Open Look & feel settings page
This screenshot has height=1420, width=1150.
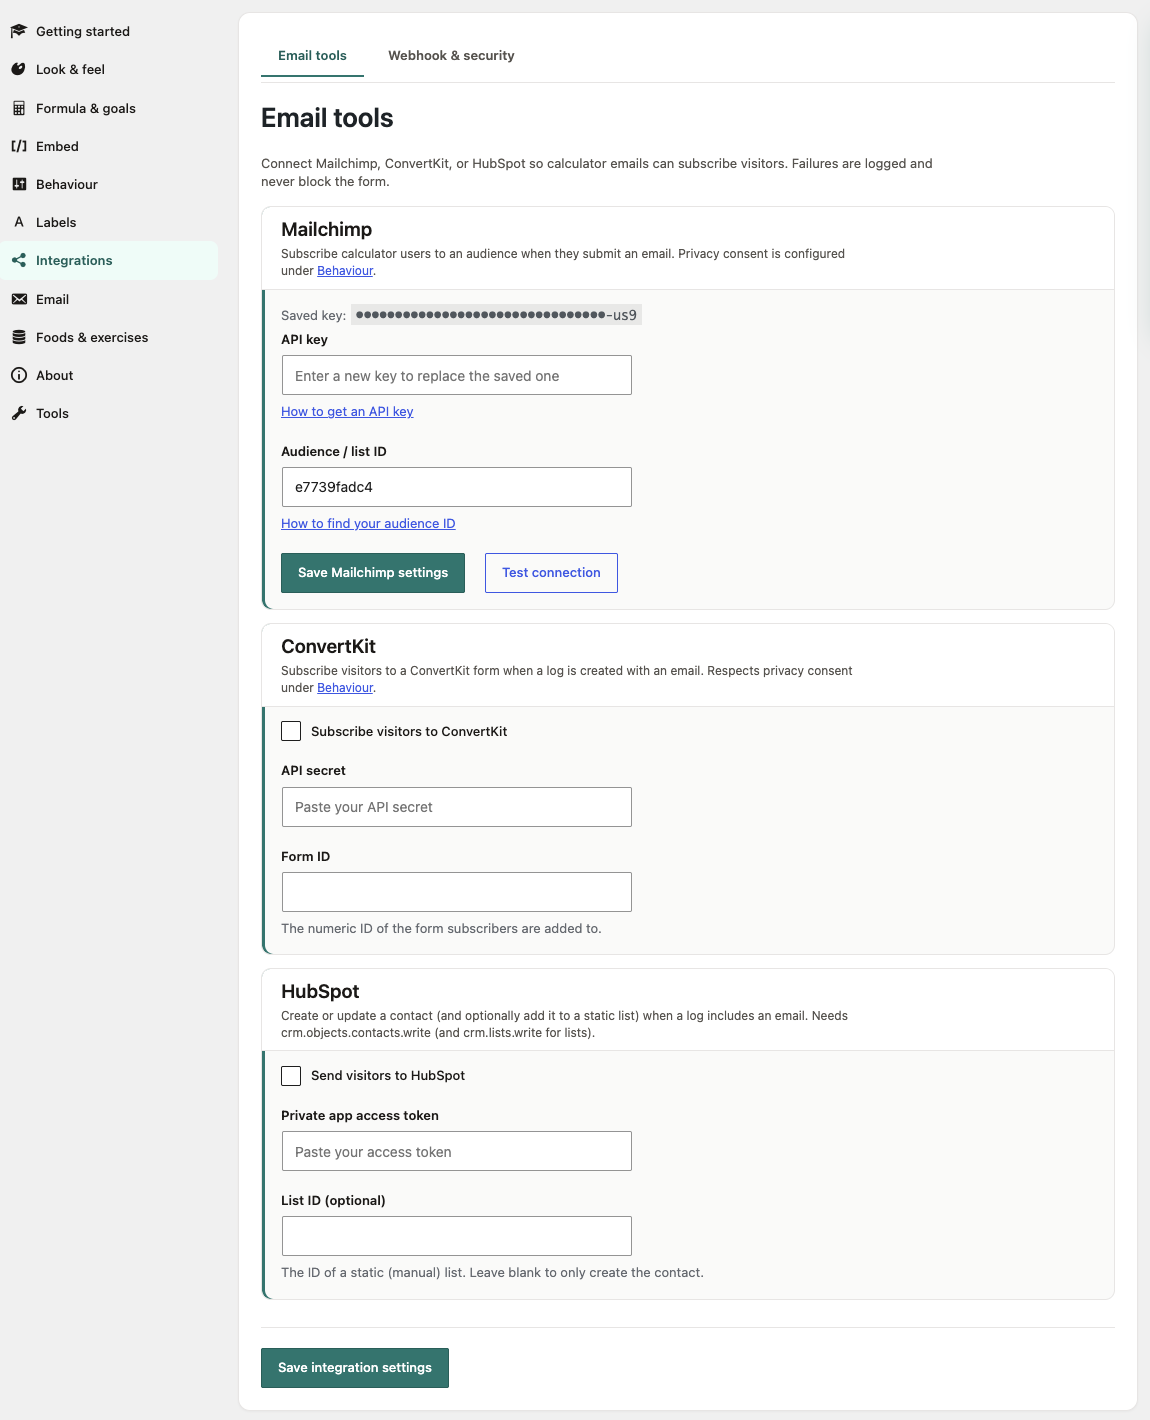coord(109,69)
